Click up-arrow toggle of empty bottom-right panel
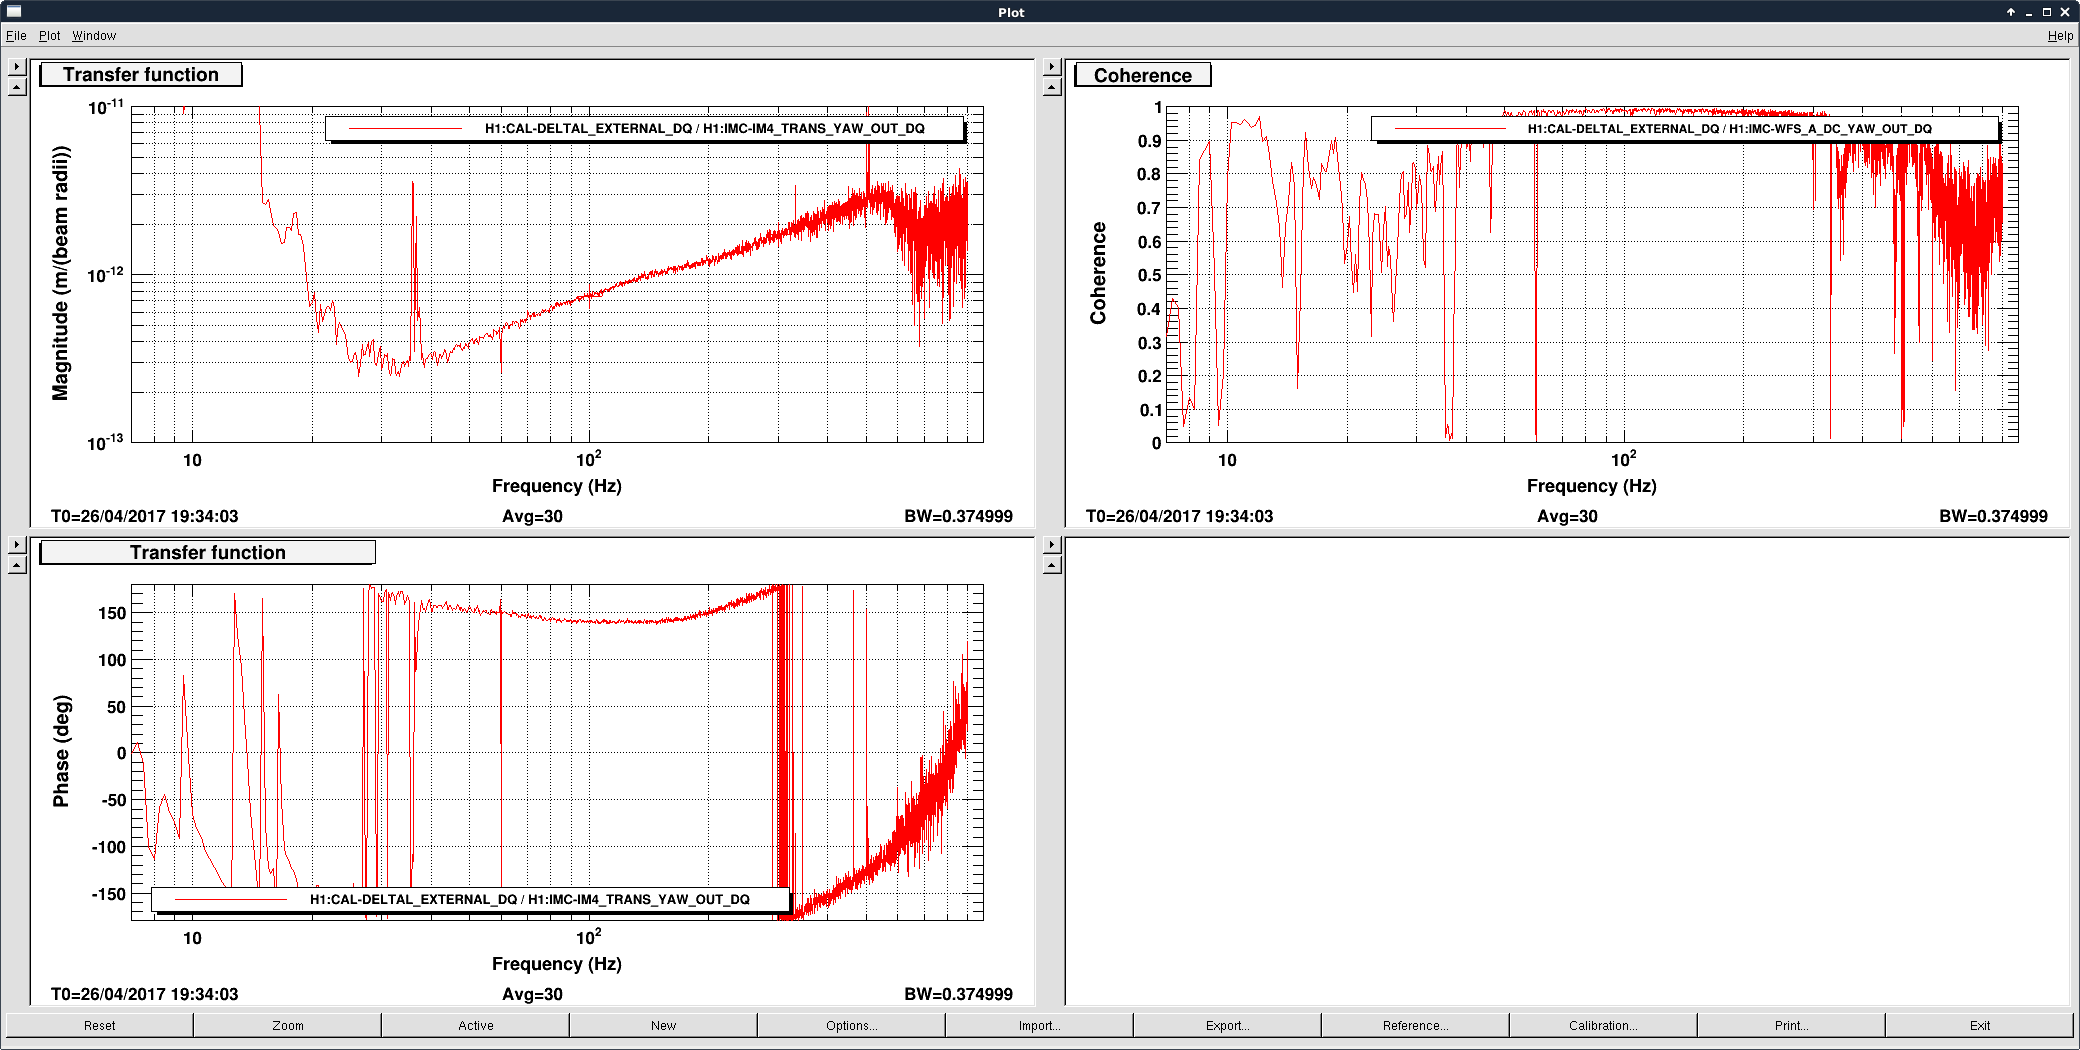This screenshot has height=1050, width=2080. 1052,565
